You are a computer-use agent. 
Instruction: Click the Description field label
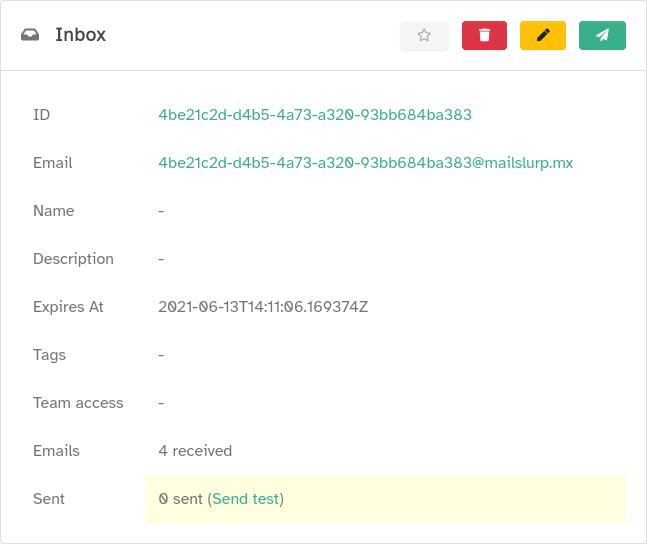(73, 259)
